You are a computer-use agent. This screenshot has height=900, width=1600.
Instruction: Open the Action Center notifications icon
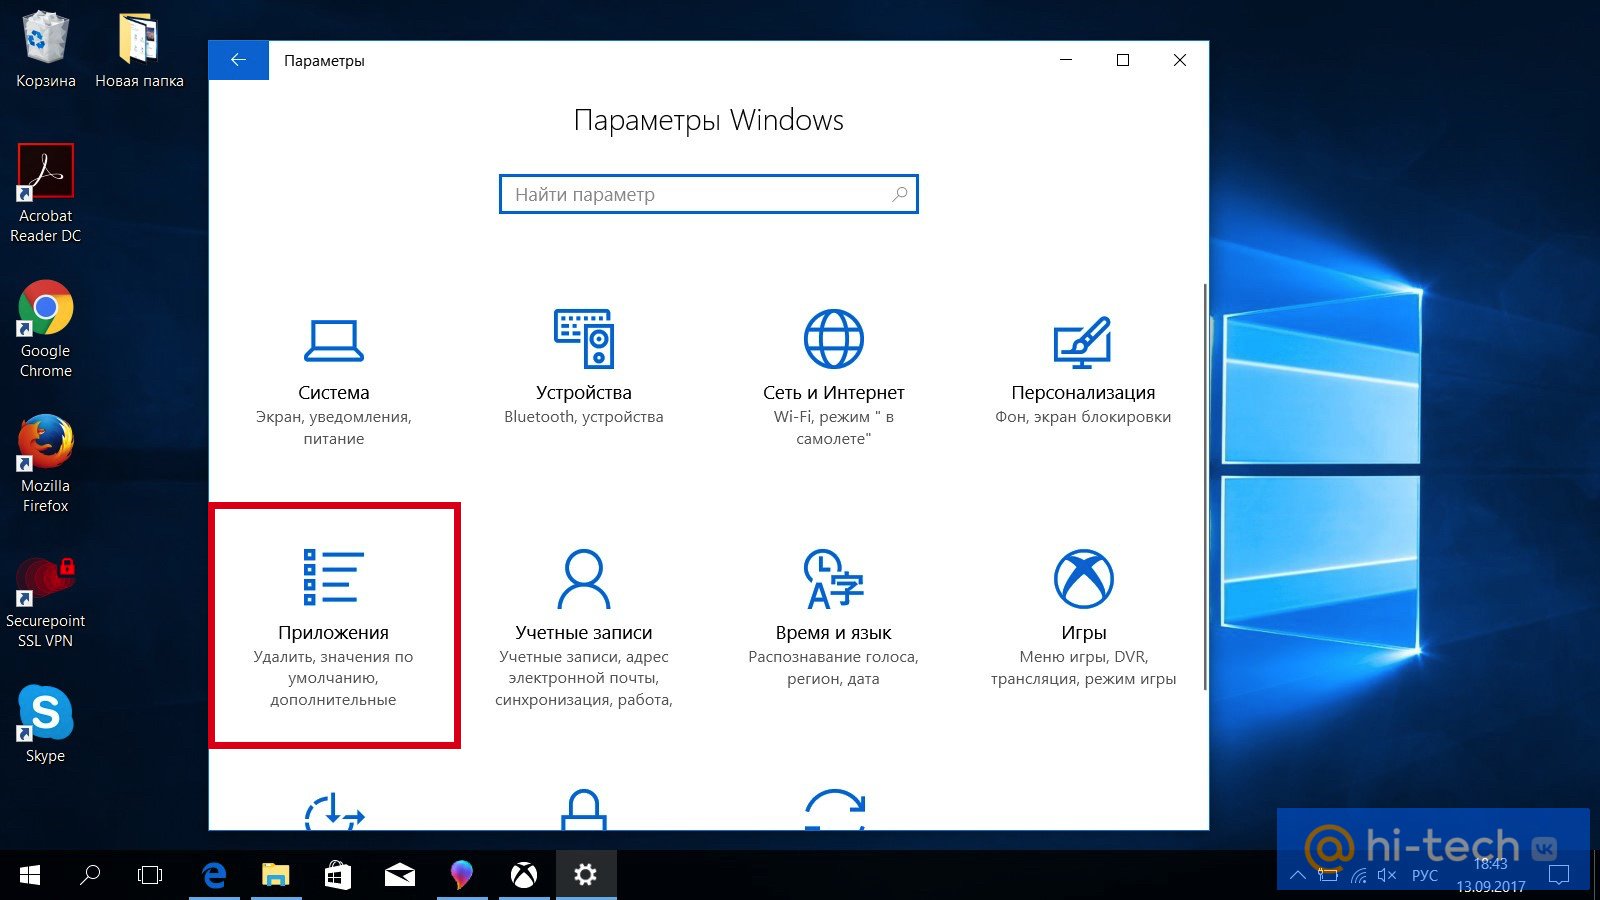(1558, 876)
